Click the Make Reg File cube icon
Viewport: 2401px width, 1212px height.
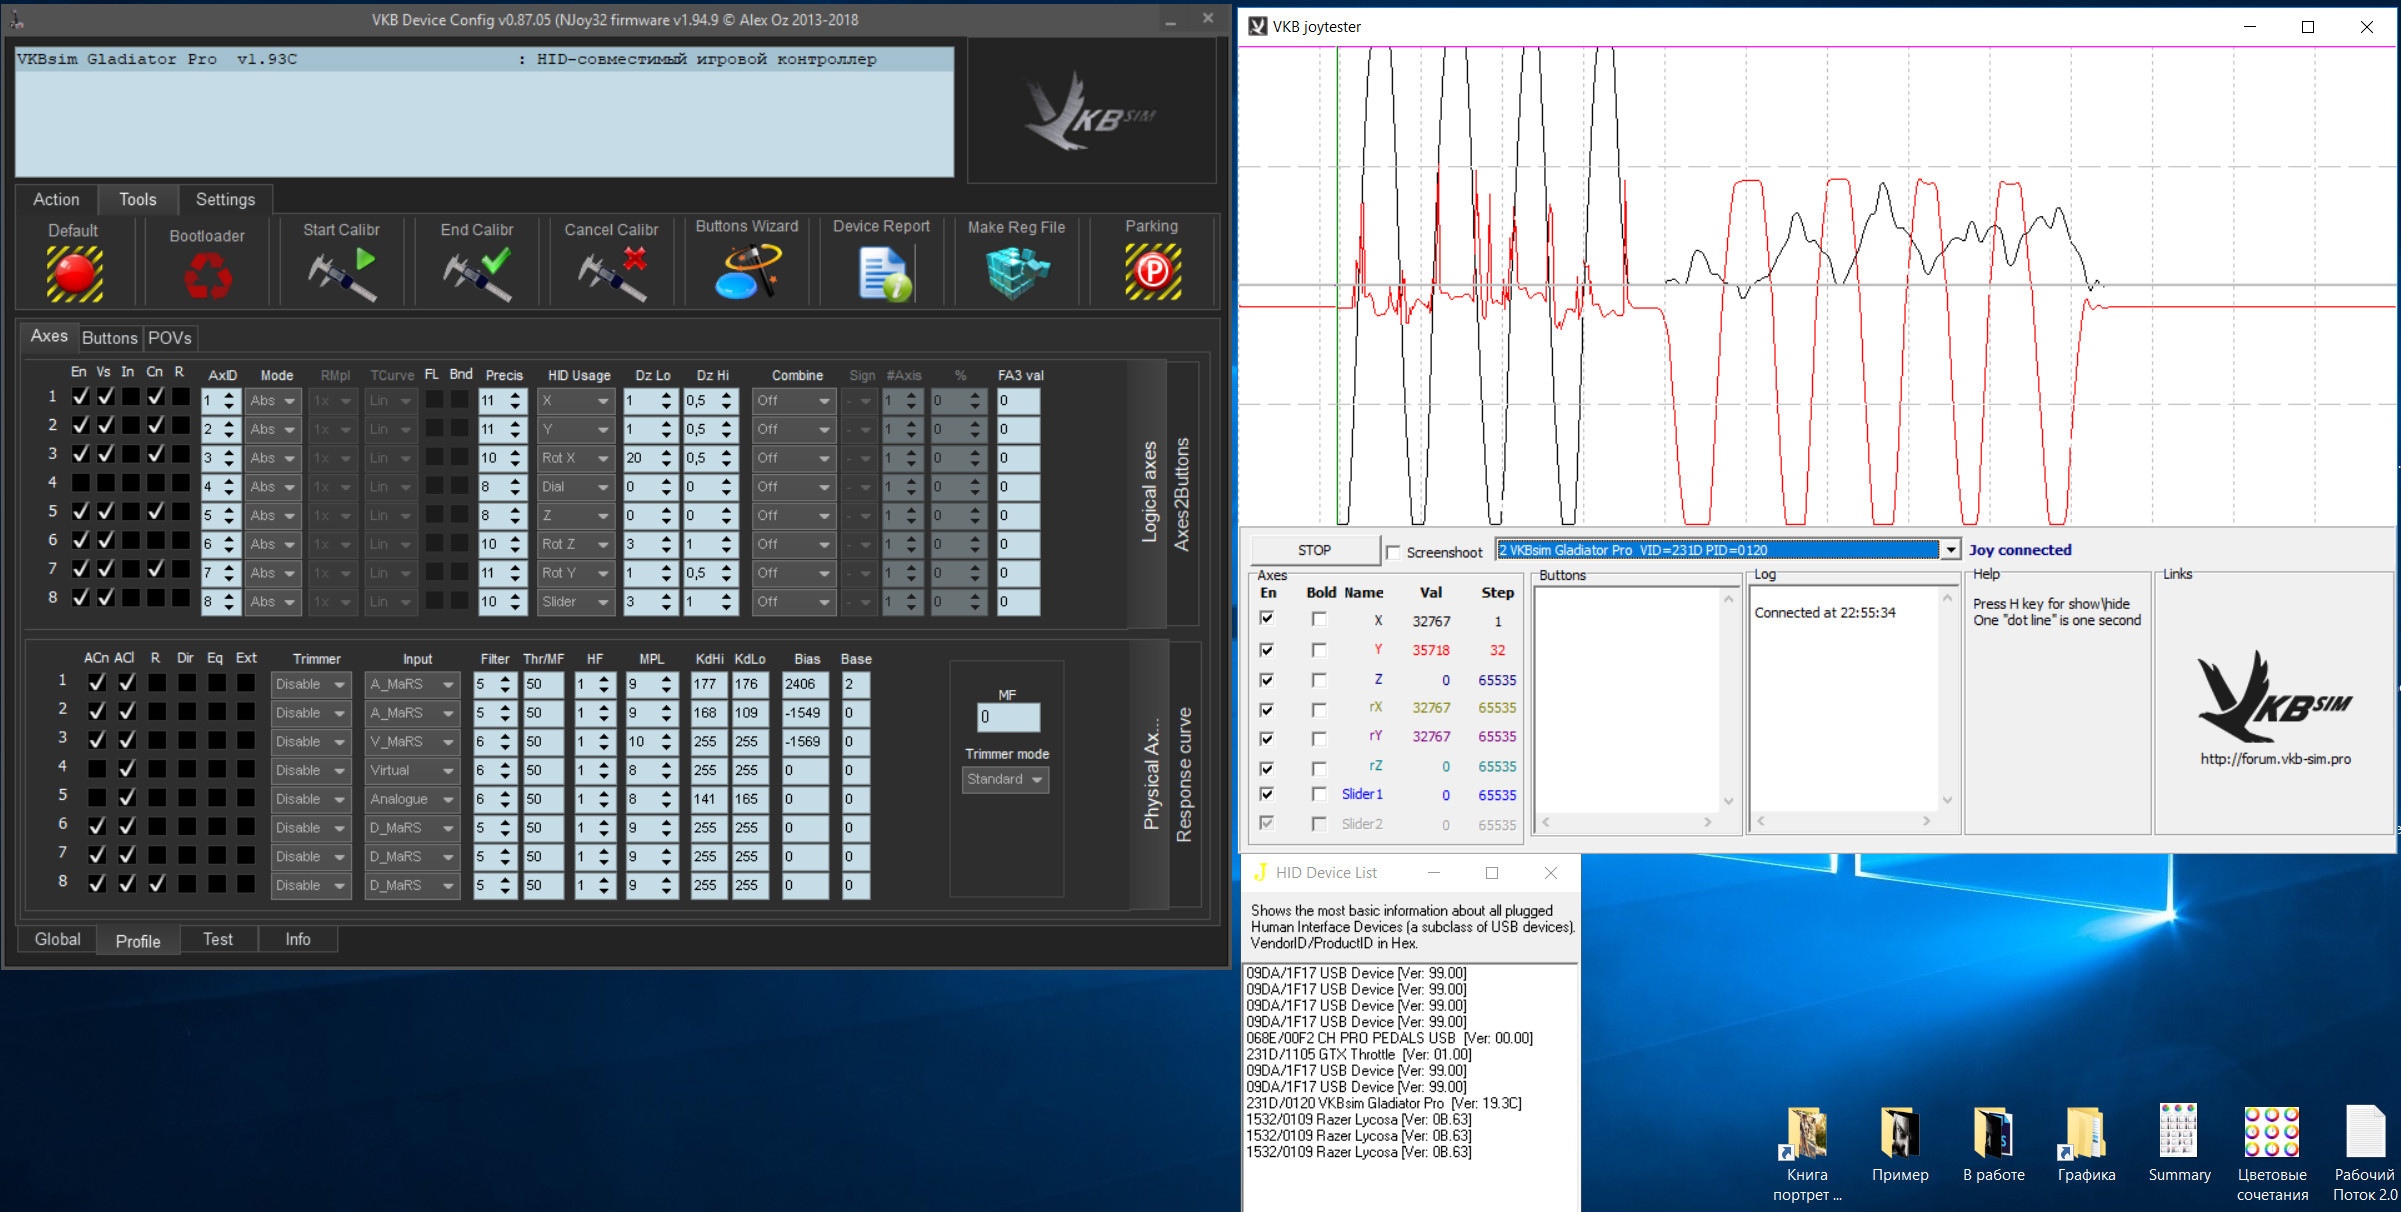pyautogui.click(x=1016, y=273)
